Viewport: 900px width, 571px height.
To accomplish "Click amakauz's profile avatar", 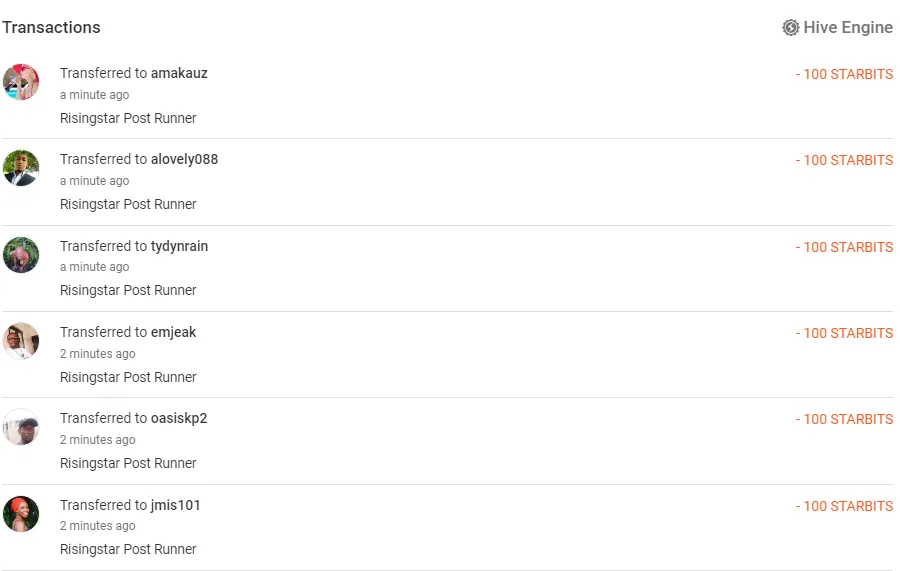I will (21, 82).
